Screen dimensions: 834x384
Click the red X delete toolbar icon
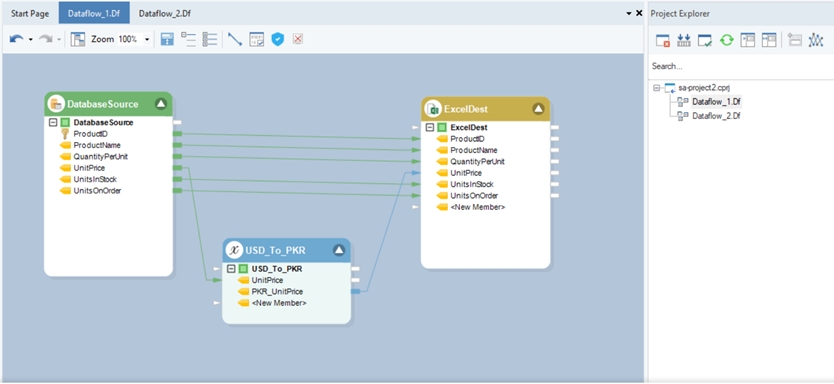(x=298, y=39)
